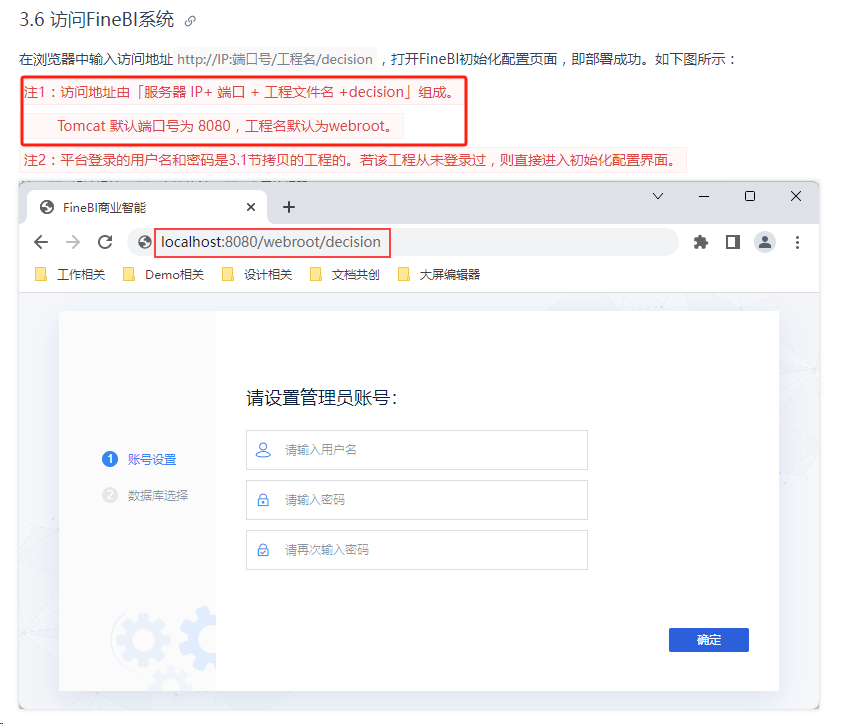Expand the tab search chevron
The width and height of the screenshot is (842, 724).
coord(658,196)
